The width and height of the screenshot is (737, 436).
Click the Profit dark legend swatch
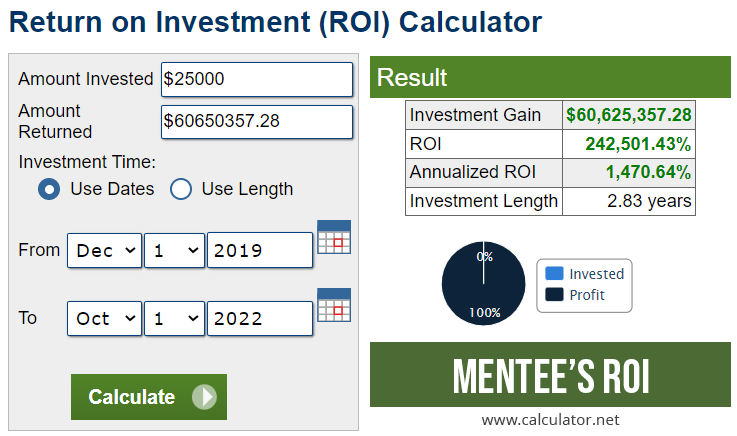554,295
